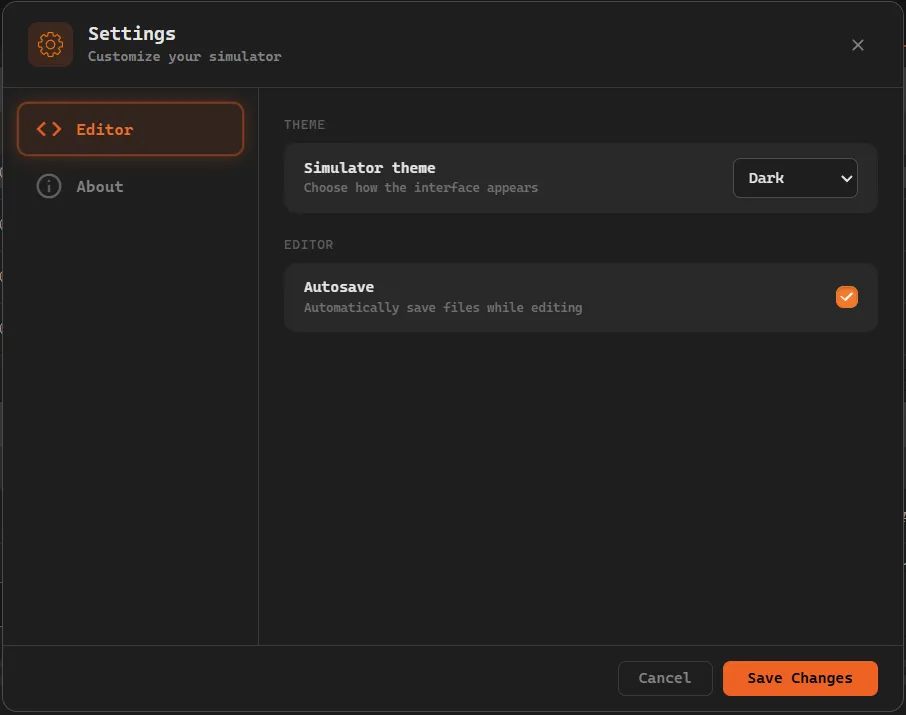Click the chevron on the theme dropdown
Viewport: 906px width, 715px height.
[x=847, y=178]
